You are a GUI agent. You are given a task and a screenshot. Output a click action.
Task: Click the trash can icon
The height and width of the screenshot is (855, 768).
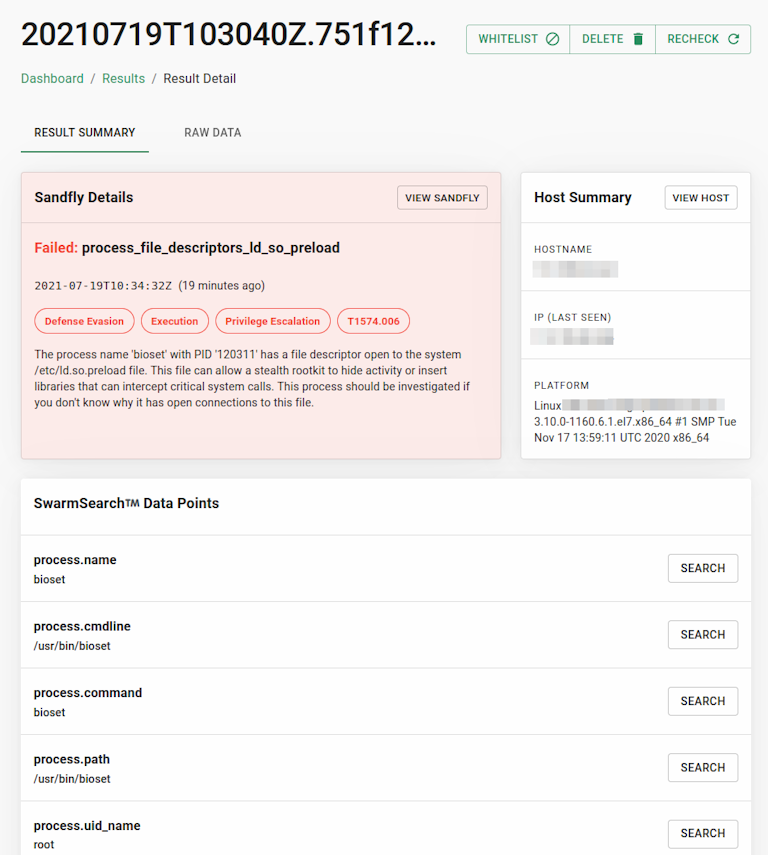coord(638,39)
